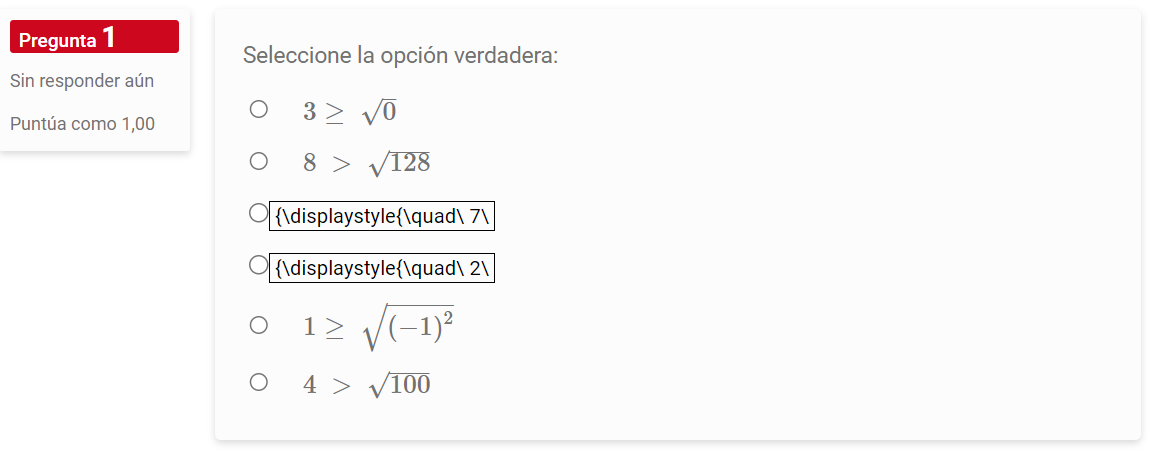Click the √0 radical expression

tap(380, 112)
